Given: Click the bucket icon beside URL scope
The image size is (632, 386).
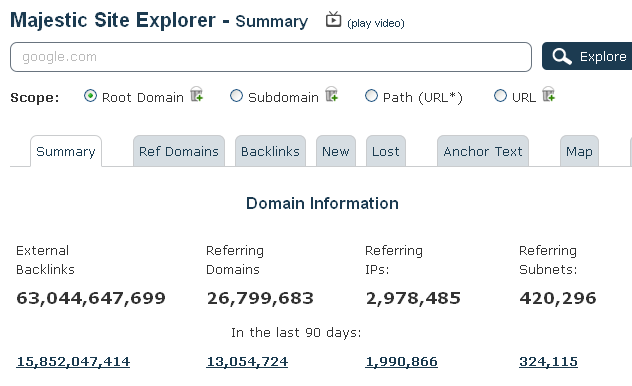Looking at the screenshot, I should click(x=549, y=94).
